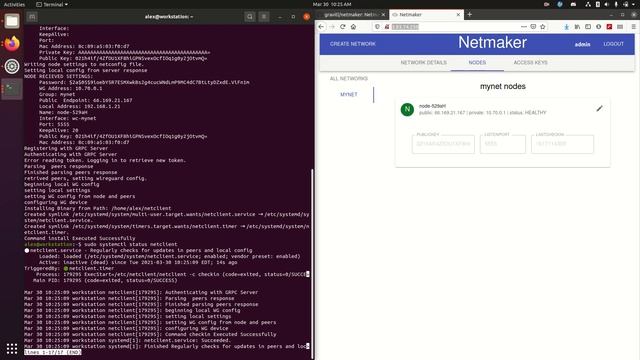This screenshot has width=640, height=360.
Task: Open the round settings app in dock
Action: (12, 66)
